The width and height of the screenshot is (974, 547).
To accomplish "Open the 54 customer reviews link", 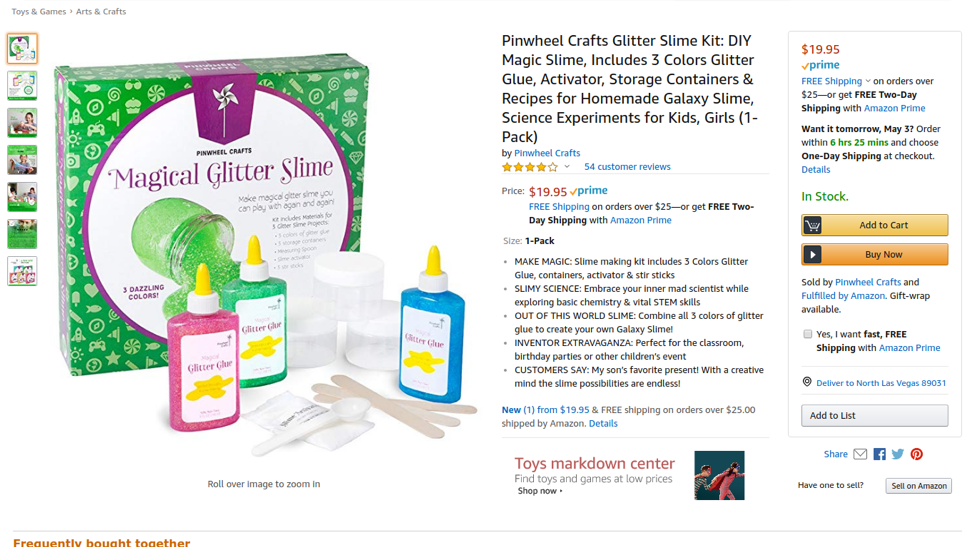I will click(627, 167).
